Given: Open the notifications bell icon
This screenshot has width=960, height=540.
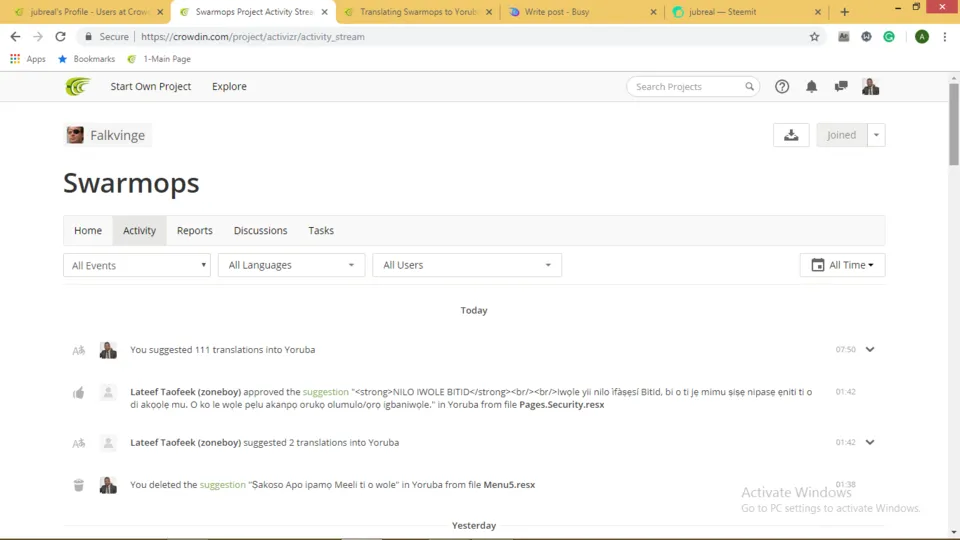Looking at the screenshot, I should pos(811,86).
